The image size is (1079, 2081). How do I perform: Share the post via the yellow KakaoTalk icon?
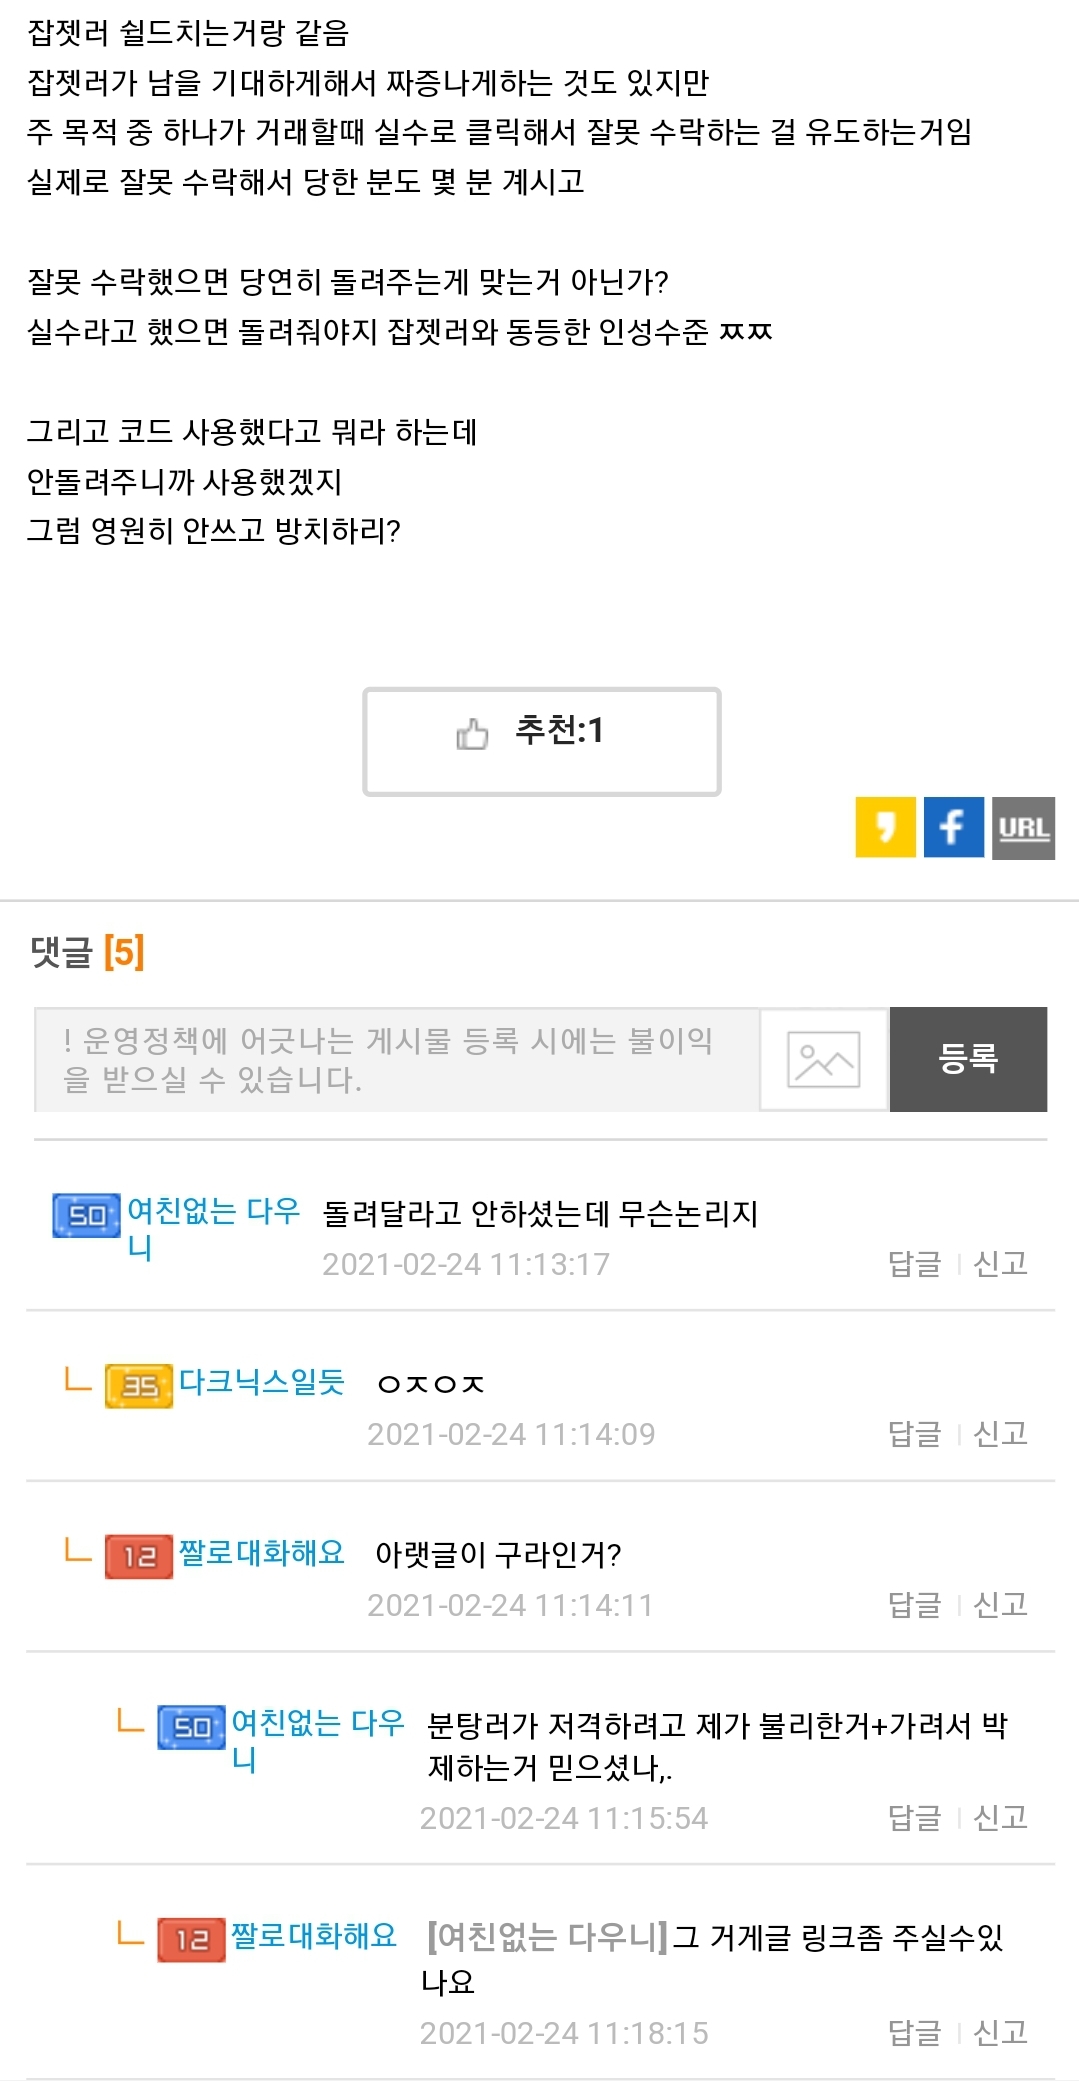point(885,827)
